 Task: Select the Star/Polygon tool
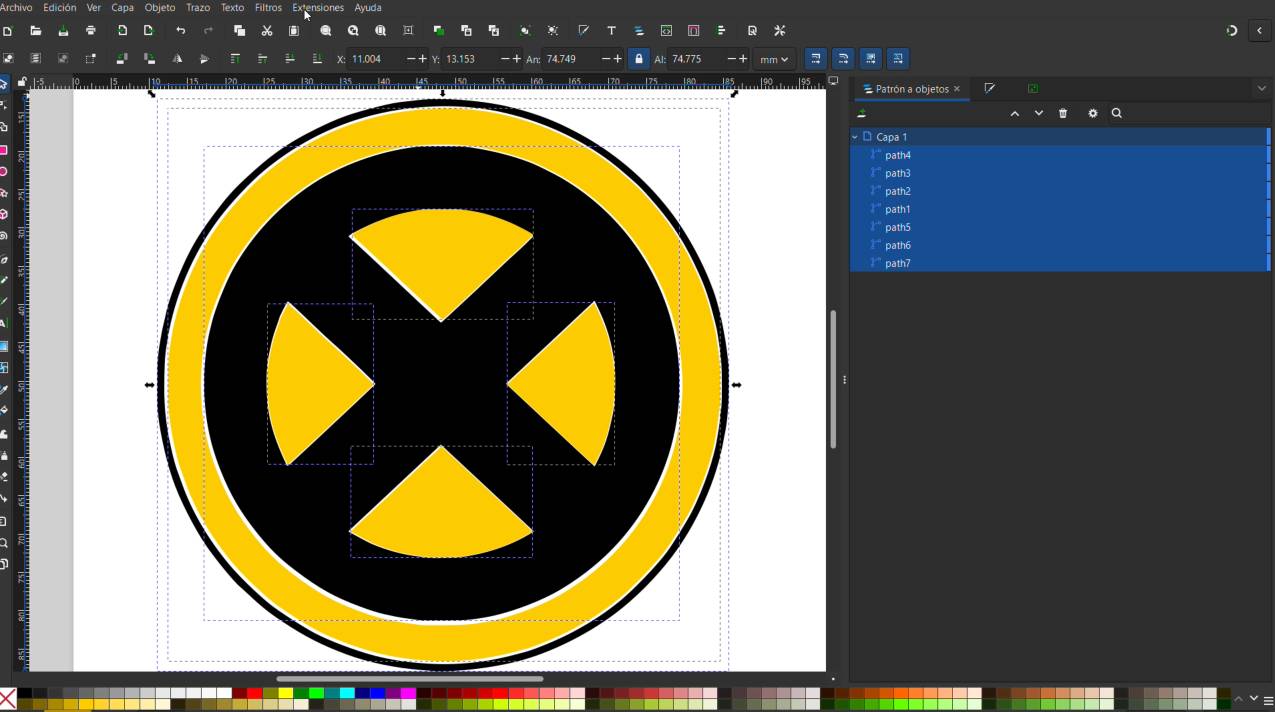(x=4, y=193)
